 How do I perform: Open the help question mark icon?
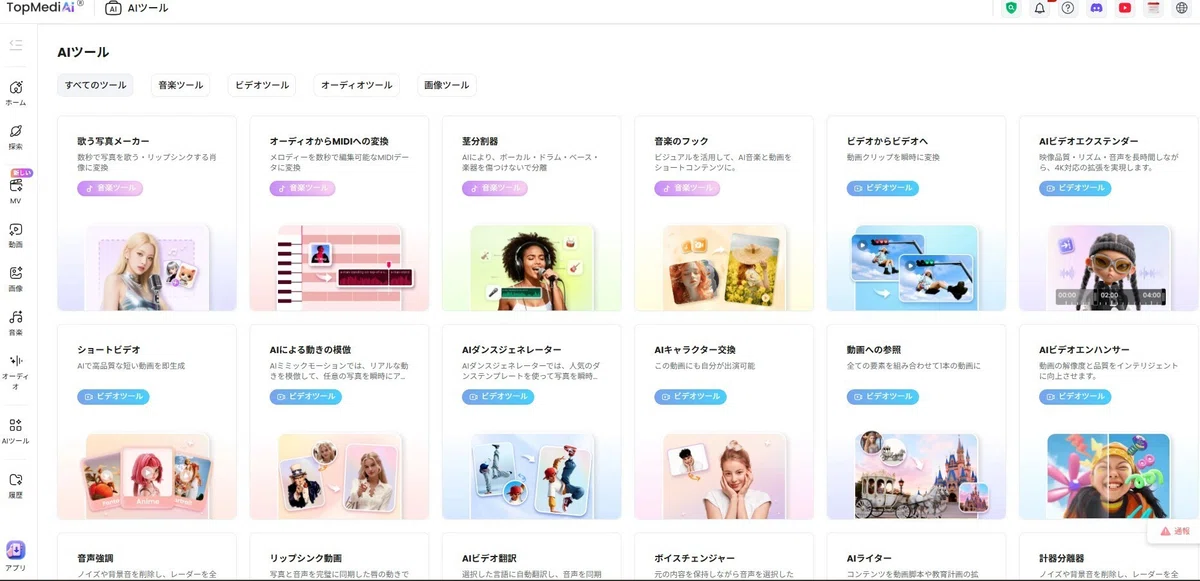pyautogui.click(x=1068, y=8)
